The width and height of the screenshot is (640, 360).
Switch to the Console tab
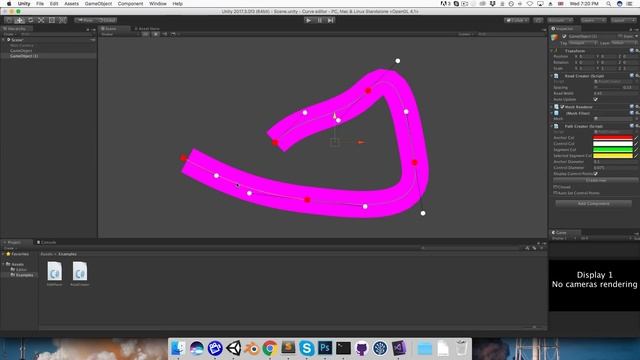click(47, 242)
